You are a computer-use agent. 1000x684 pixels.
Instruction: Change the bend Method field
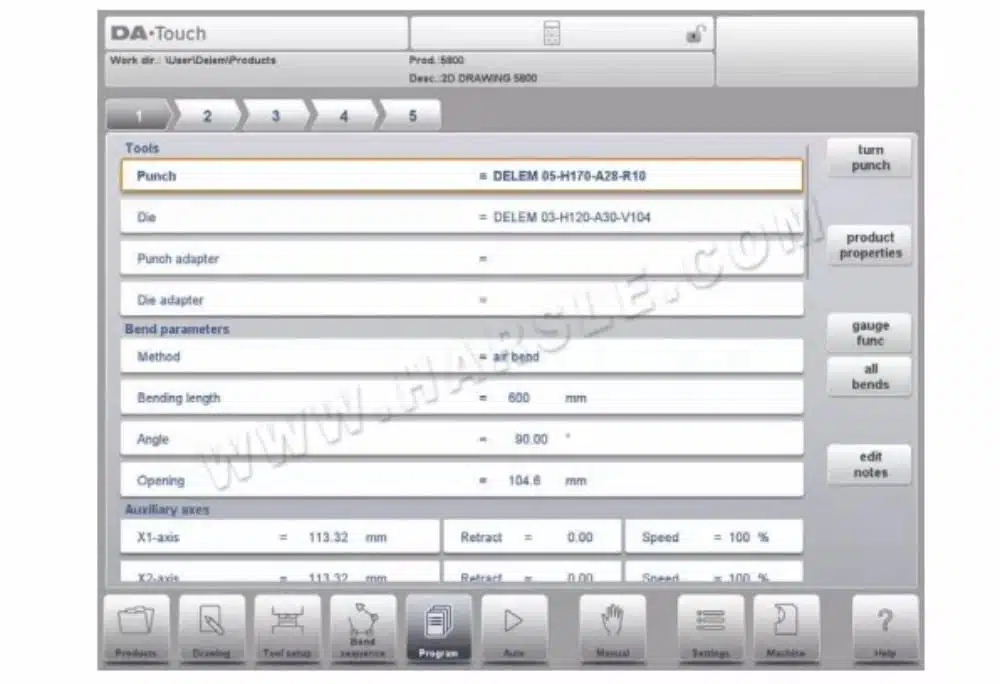(x=462, y=356)
